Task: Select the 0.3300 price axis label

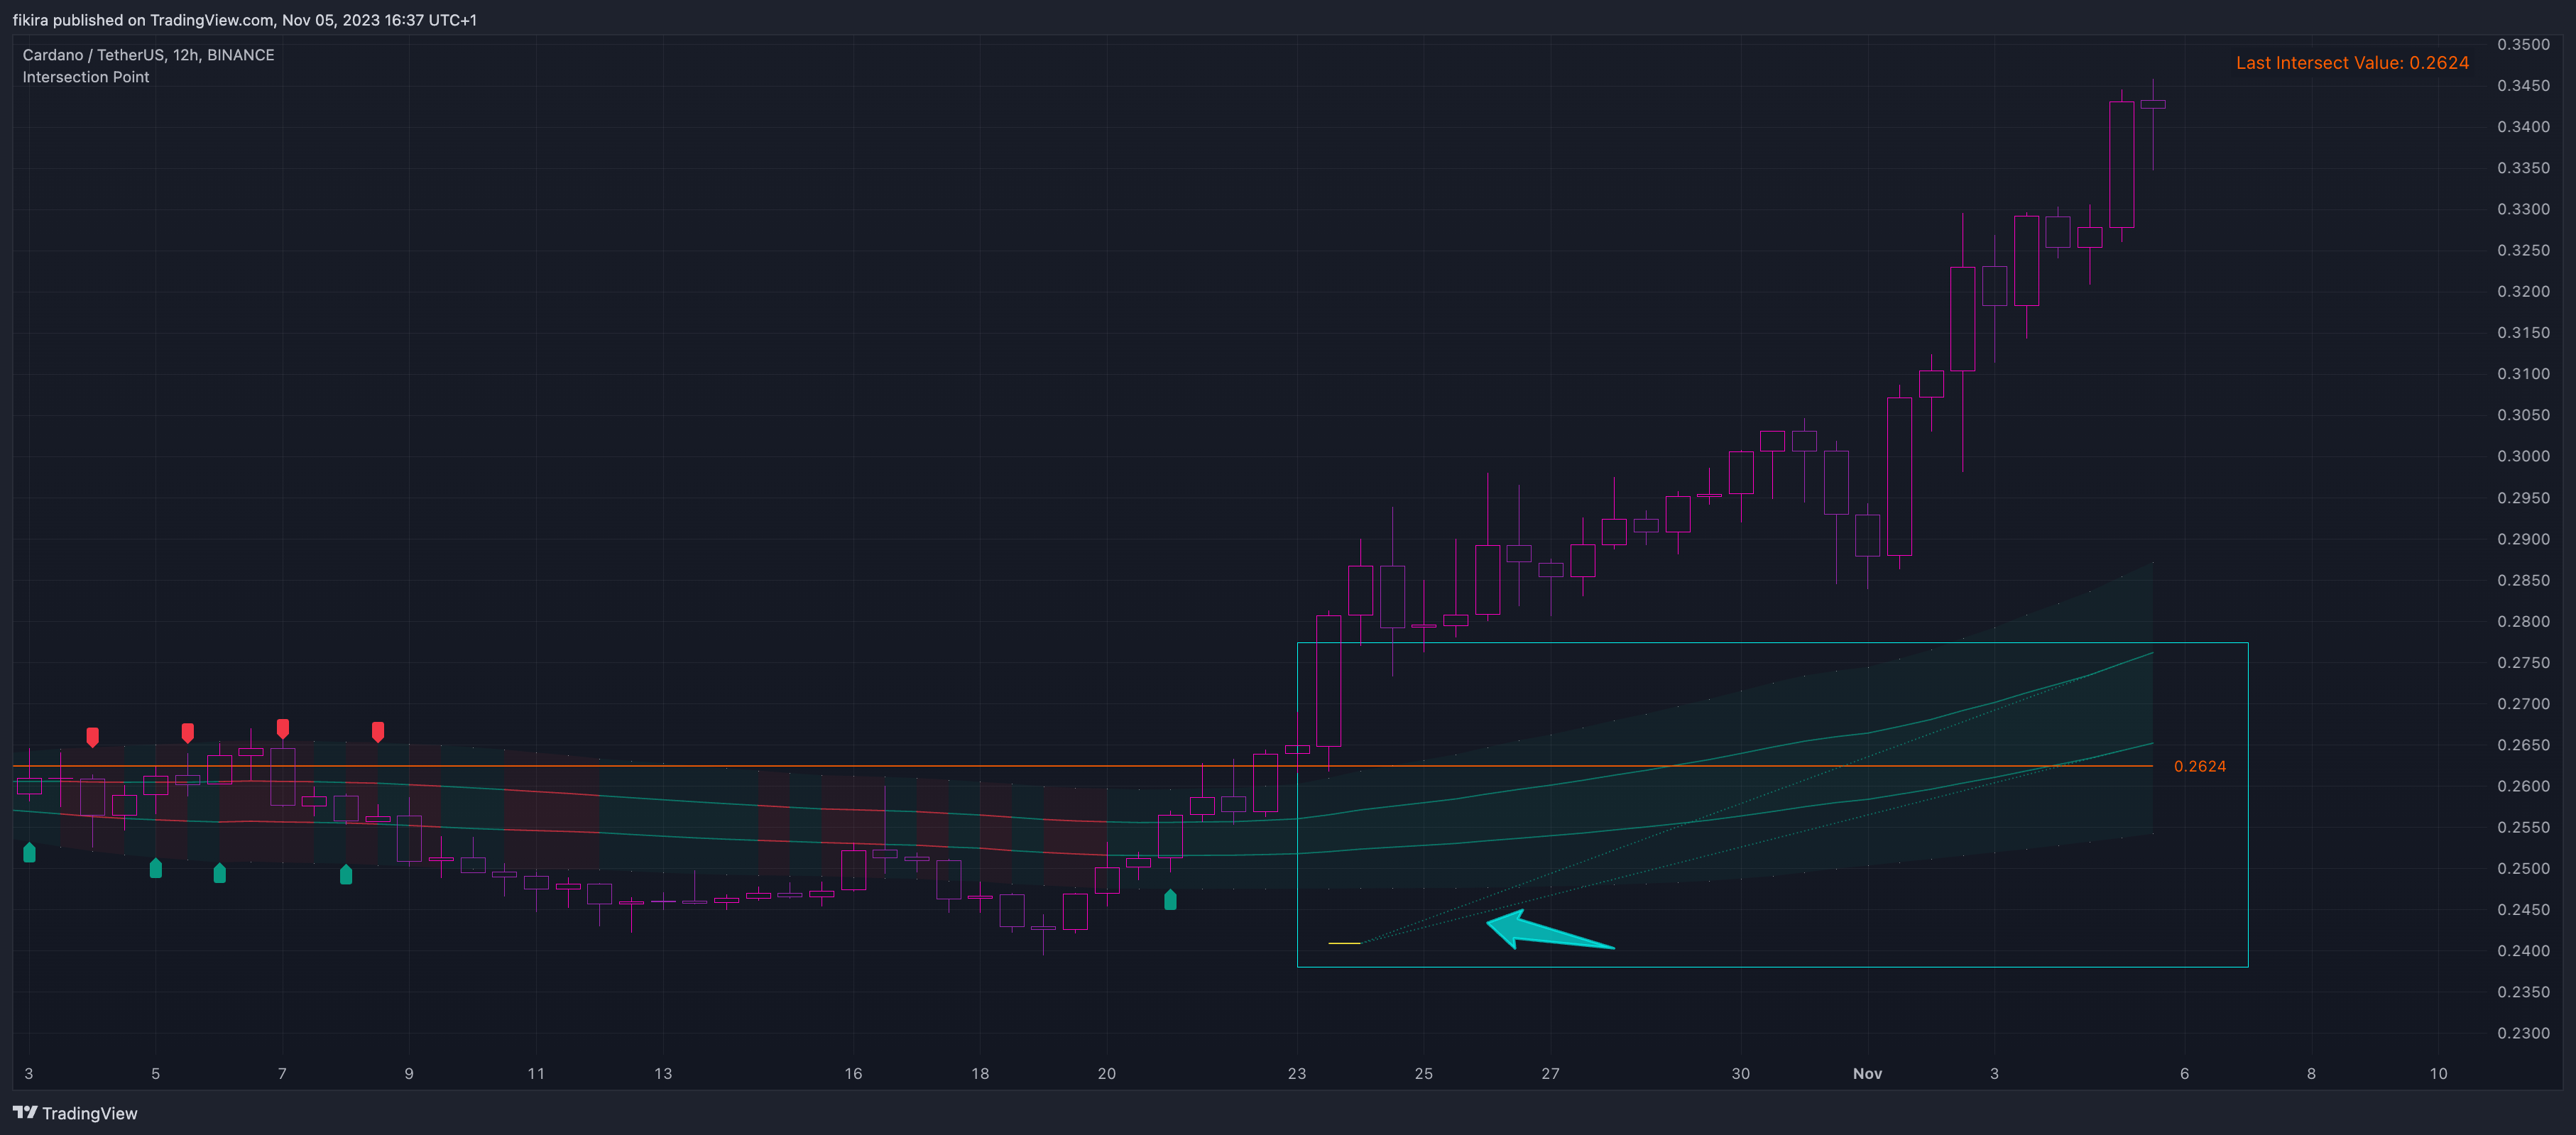Action: (2523, 209)
